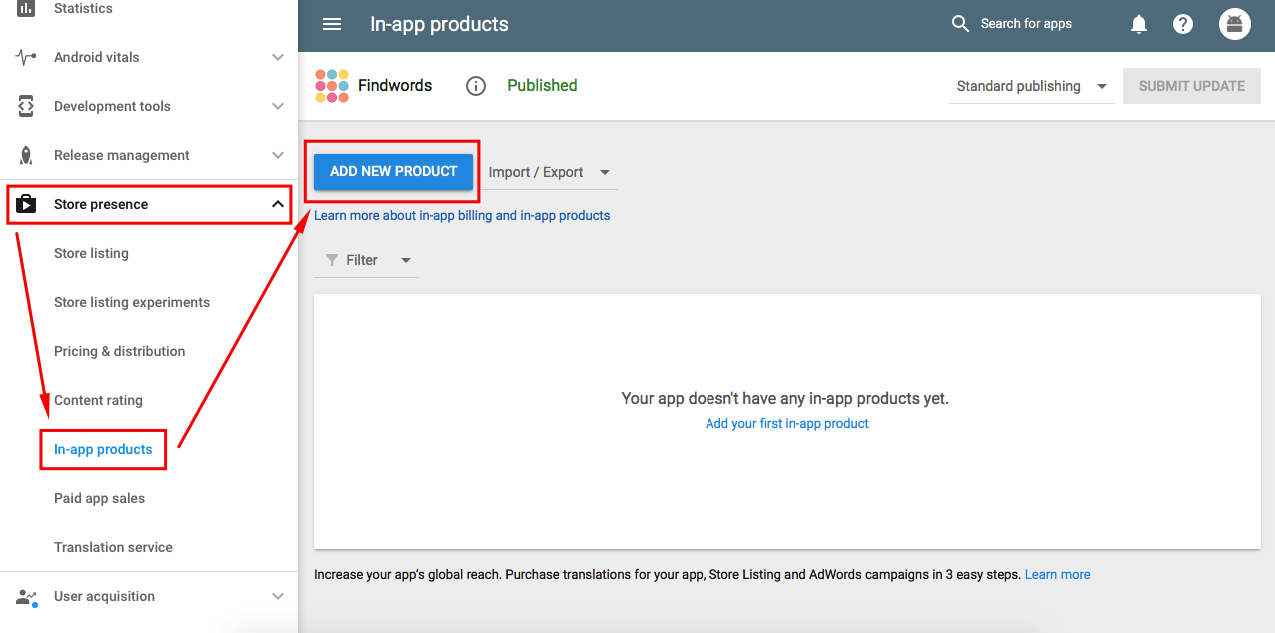Open Store listing experiments
The image size is (1275, 633).
tap(132, 302)
